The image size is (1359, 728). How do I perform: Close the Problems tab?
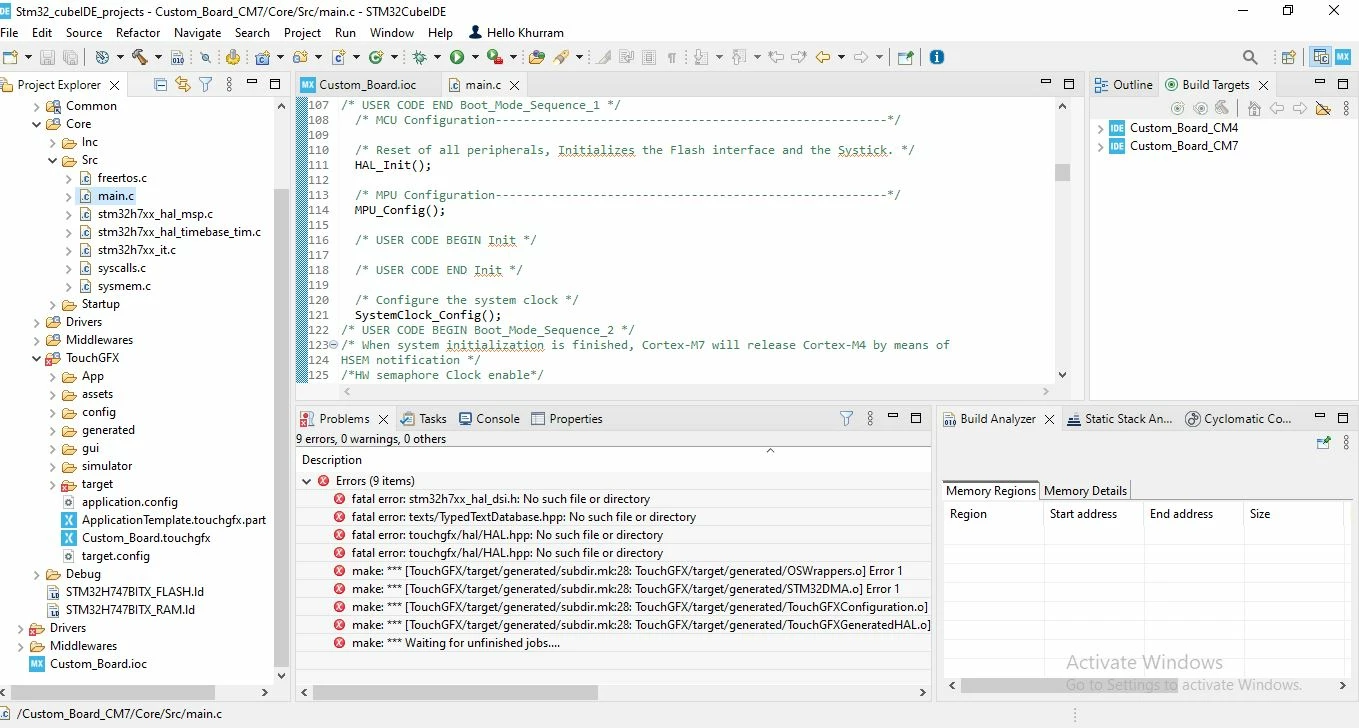tap(383, 420)
